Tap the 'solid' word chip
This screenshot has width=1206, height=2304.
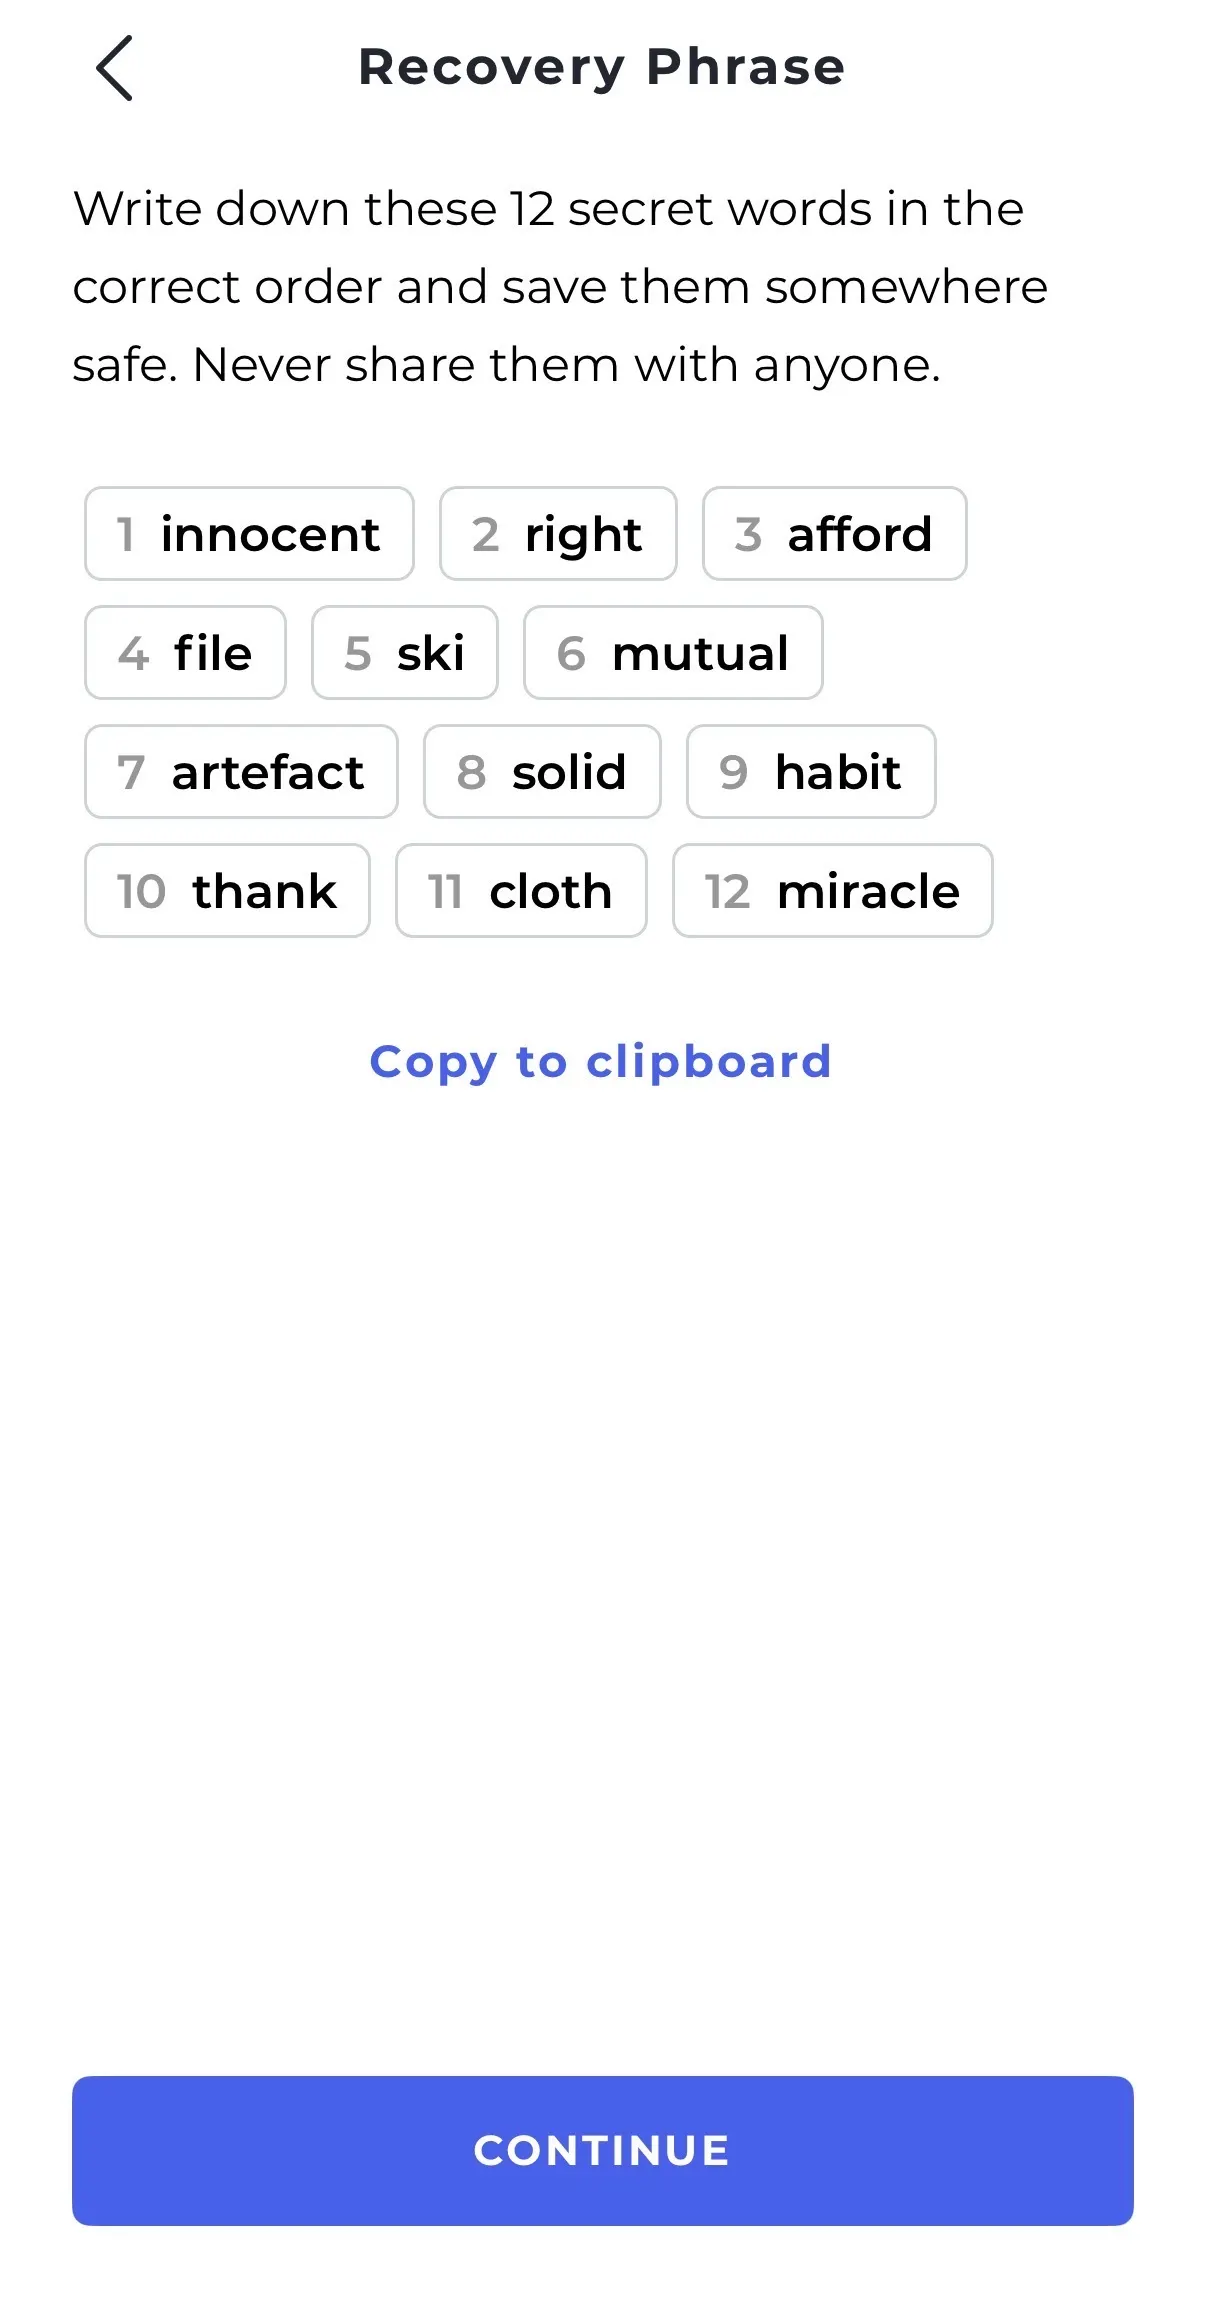tap(542, 772)
